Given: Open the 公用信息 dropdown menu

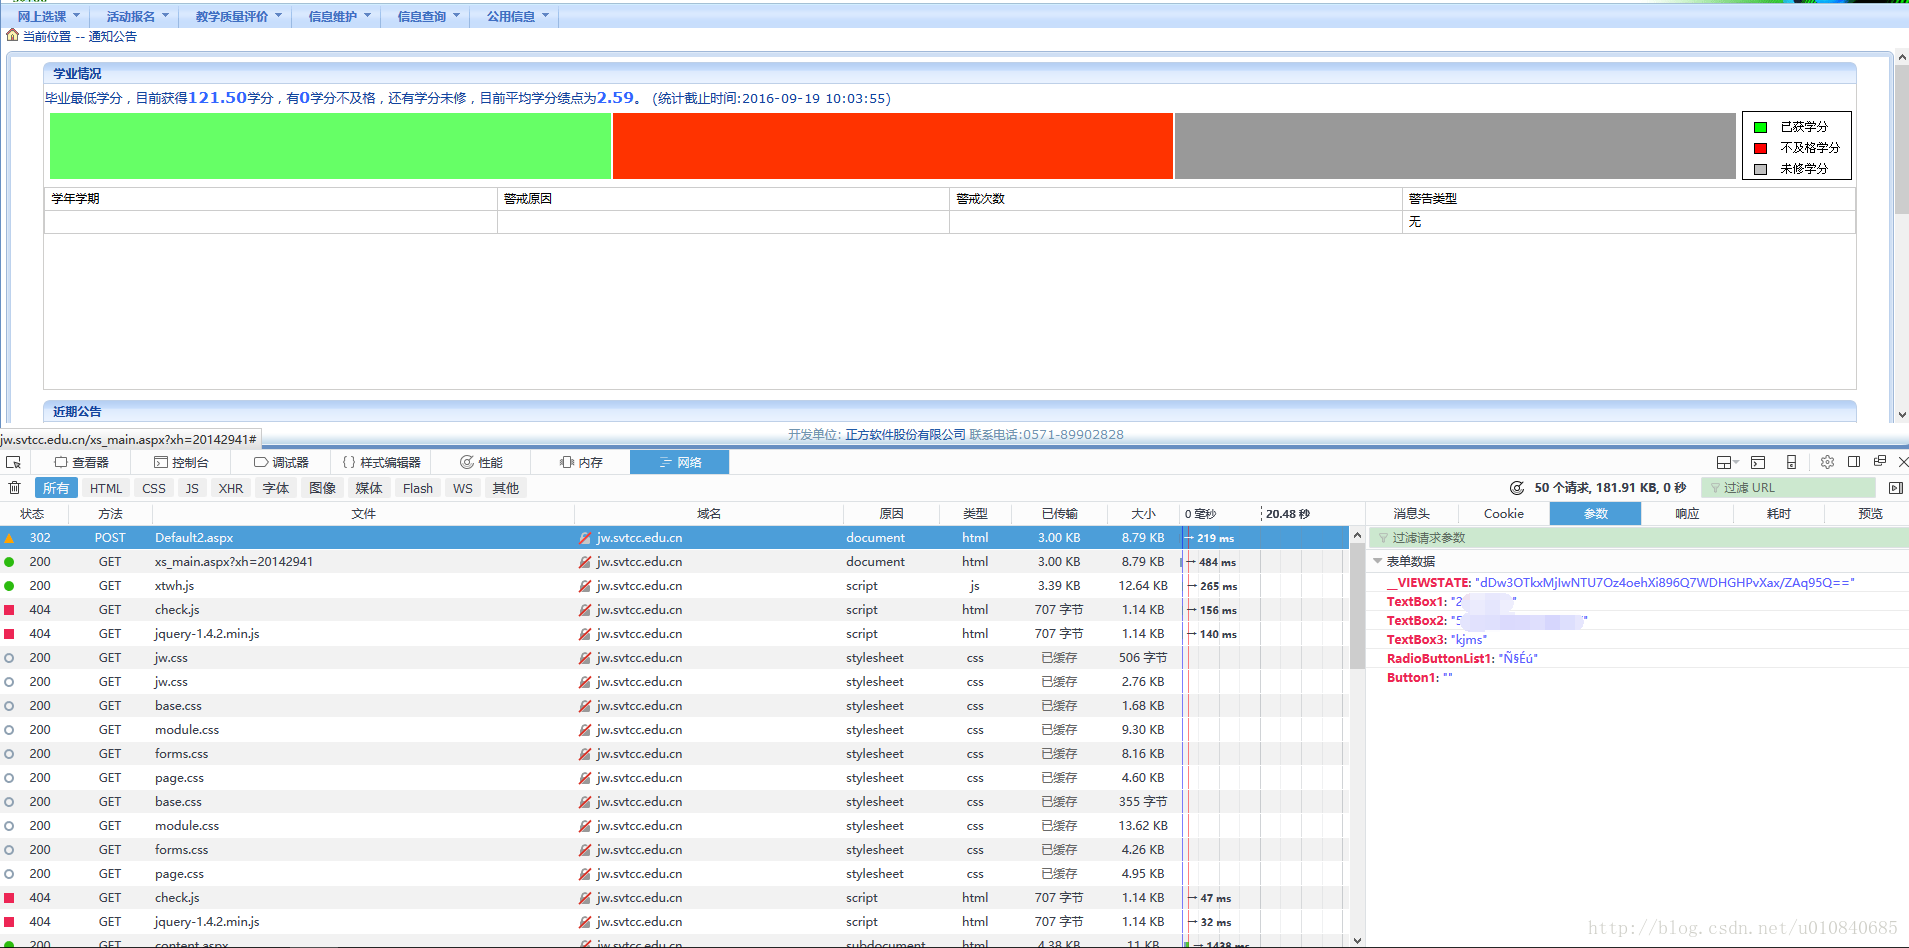Looking at the screenshot, I should coord(517,16).
